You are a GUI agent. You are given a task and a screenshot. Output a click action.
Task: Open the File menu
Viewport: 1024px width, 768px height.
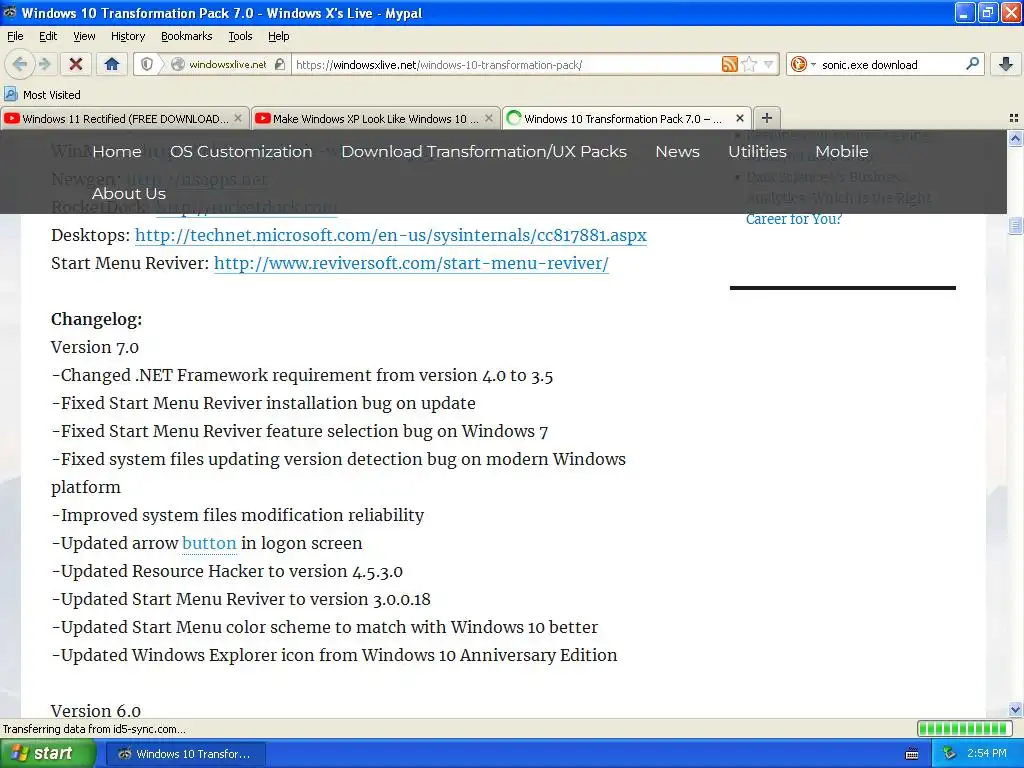point(15,36)
